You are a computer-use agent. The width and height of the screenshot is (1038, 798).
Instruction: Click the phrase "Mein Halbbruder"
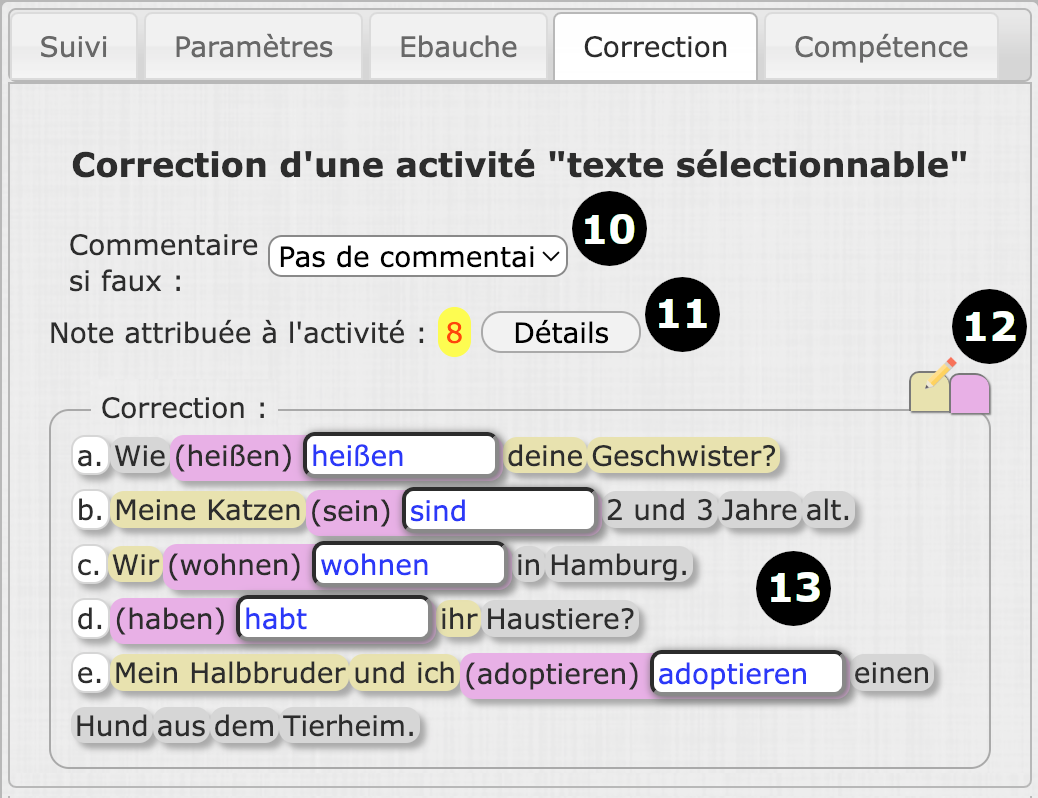[x=230, y=674]
